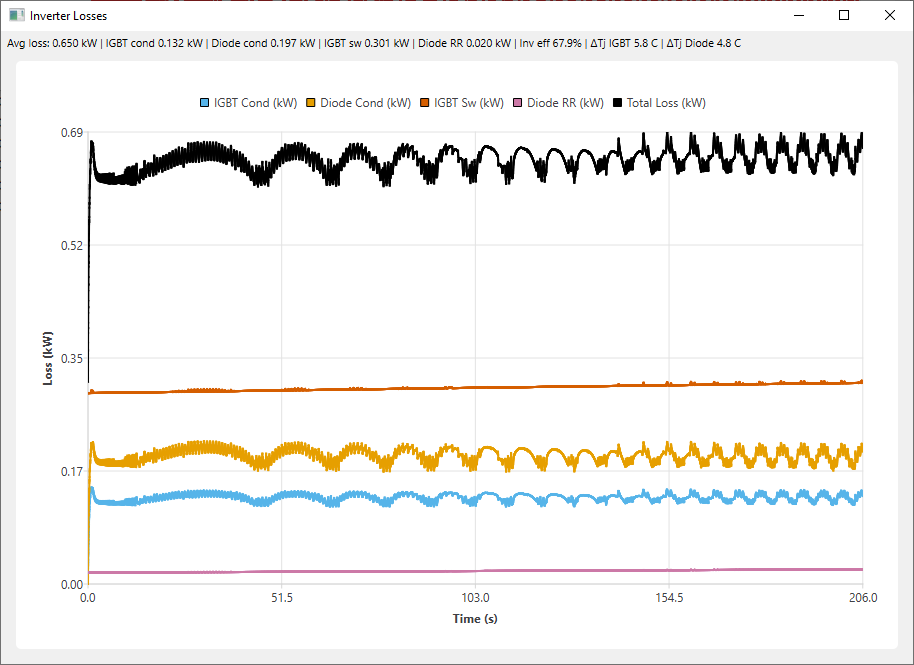The width and height of the screenshot is (914, 665).
Task: Click the 0.52 tick on loss axis
Action: 69,246
